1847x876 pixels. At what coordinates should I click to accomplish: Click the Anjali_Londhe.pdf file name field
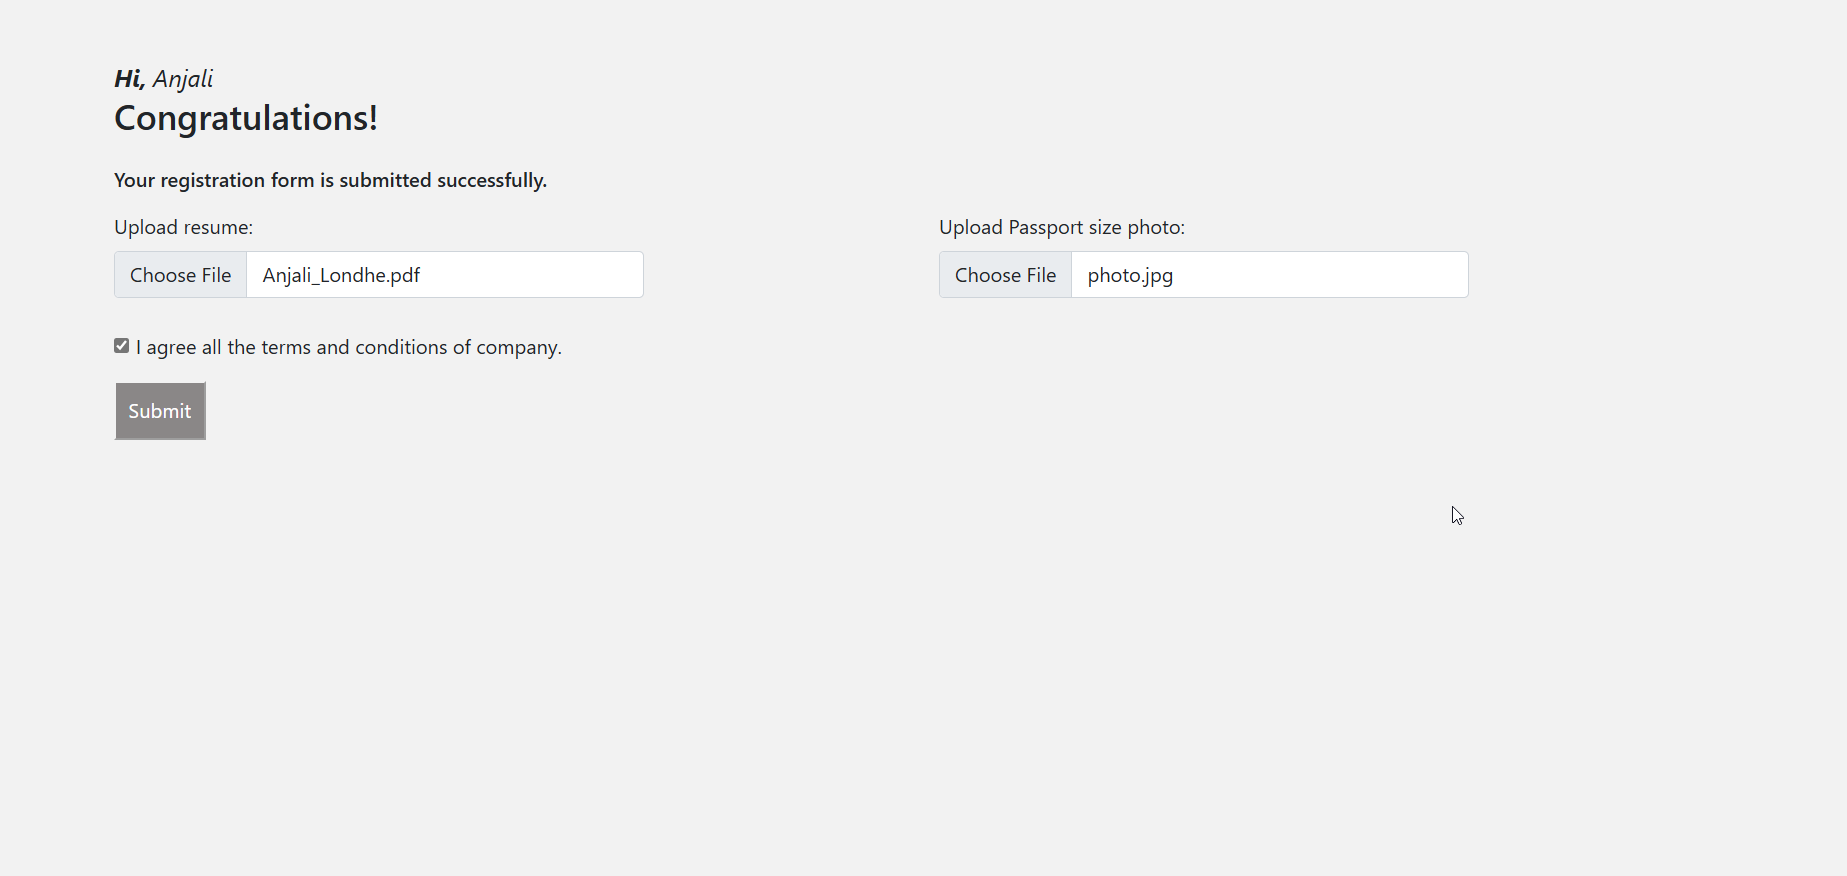(444, 275)
